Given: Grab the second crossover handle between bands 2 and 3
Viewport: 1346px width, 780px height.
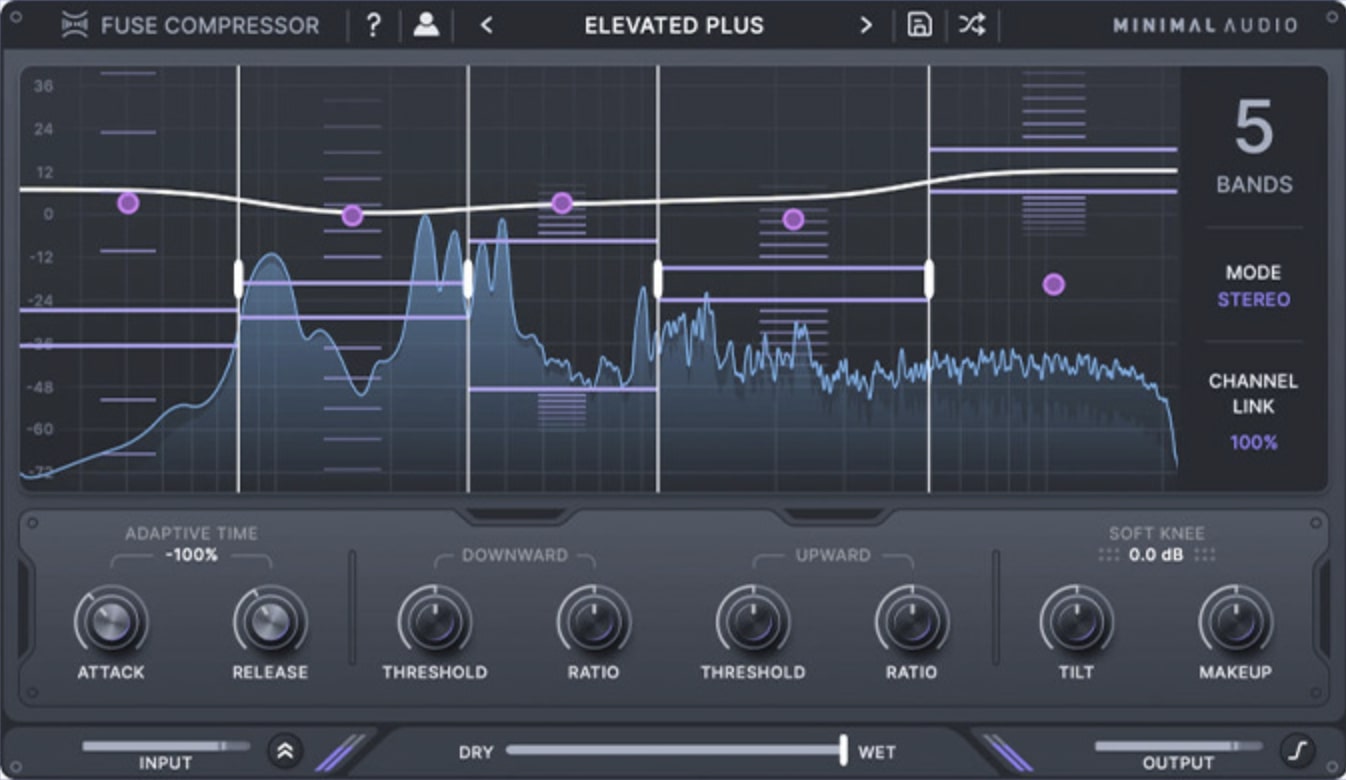Looking at the screenshot, I should point(468,279).
